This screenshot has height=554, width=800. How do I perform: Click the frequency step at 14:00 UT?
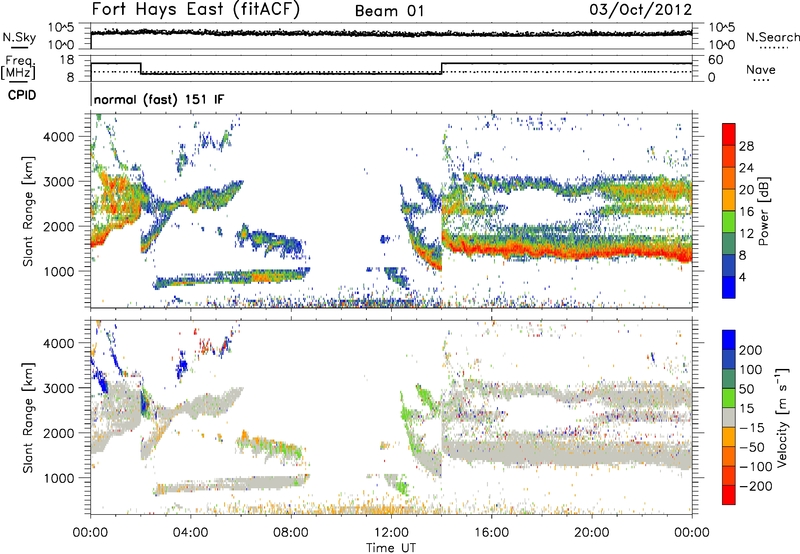442,68
